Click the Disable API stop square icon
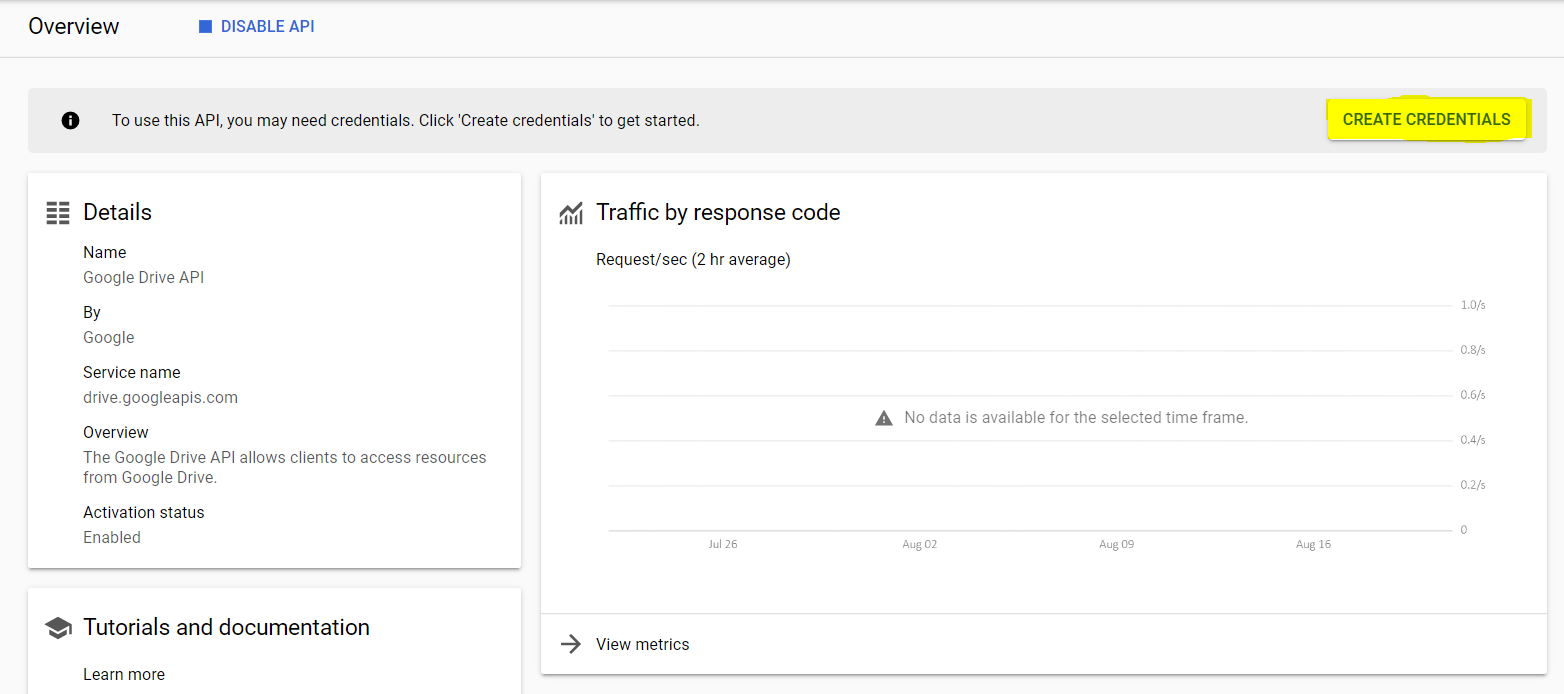 click(x=205, y=27)
